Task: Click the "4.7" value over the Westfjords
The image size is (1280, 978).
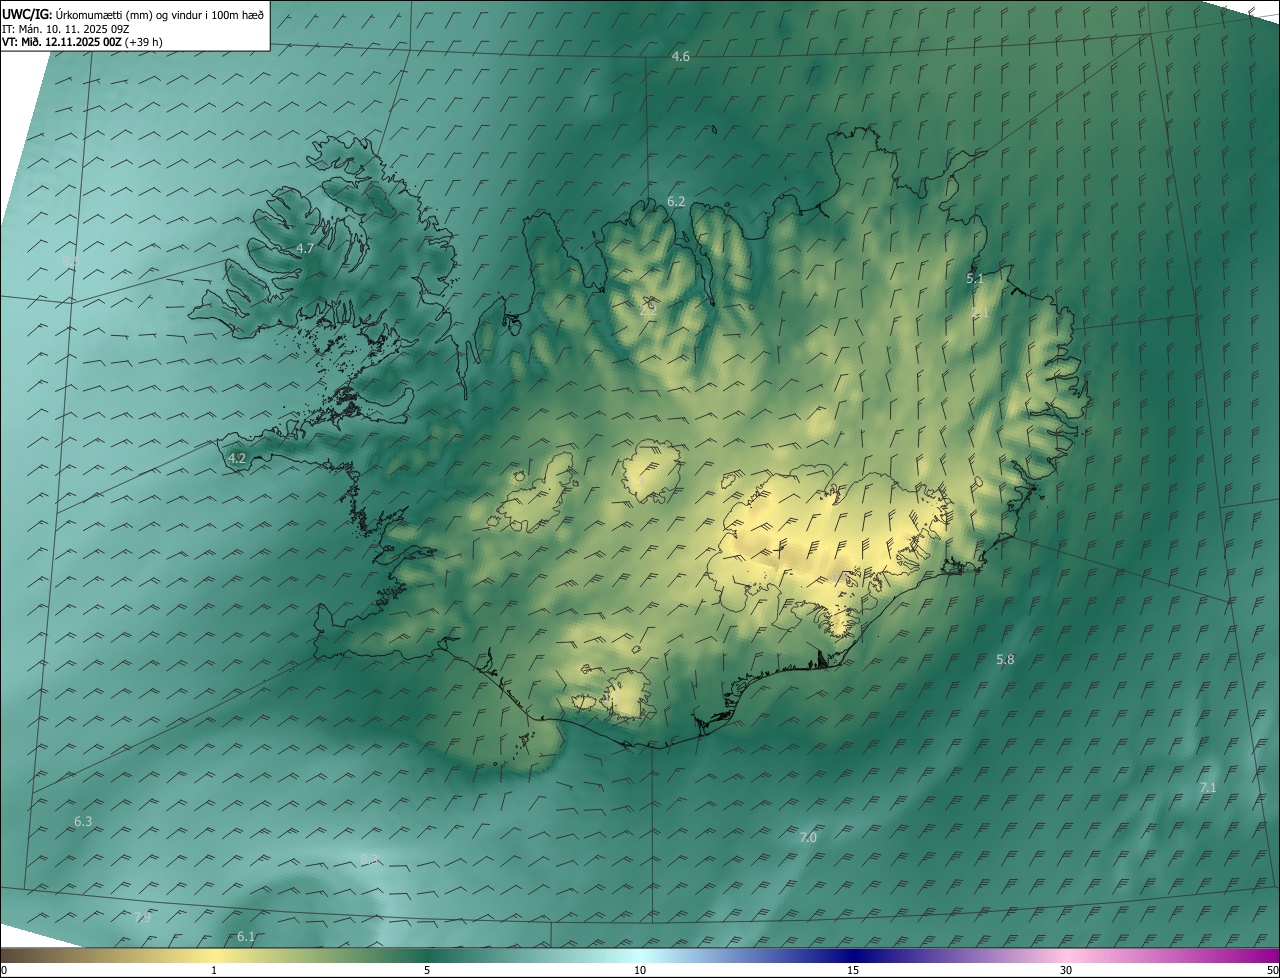Action: click(x=305, y=248)
